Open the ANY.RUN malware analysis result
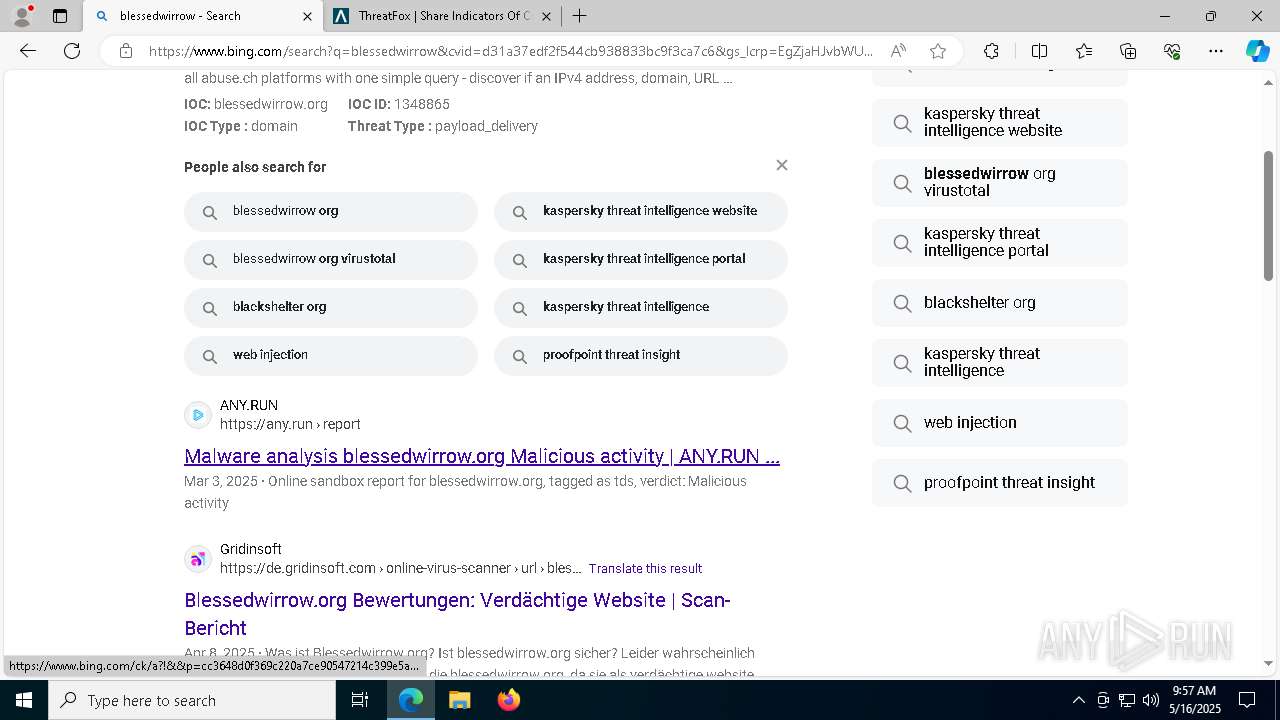 (x=482, y=456)
